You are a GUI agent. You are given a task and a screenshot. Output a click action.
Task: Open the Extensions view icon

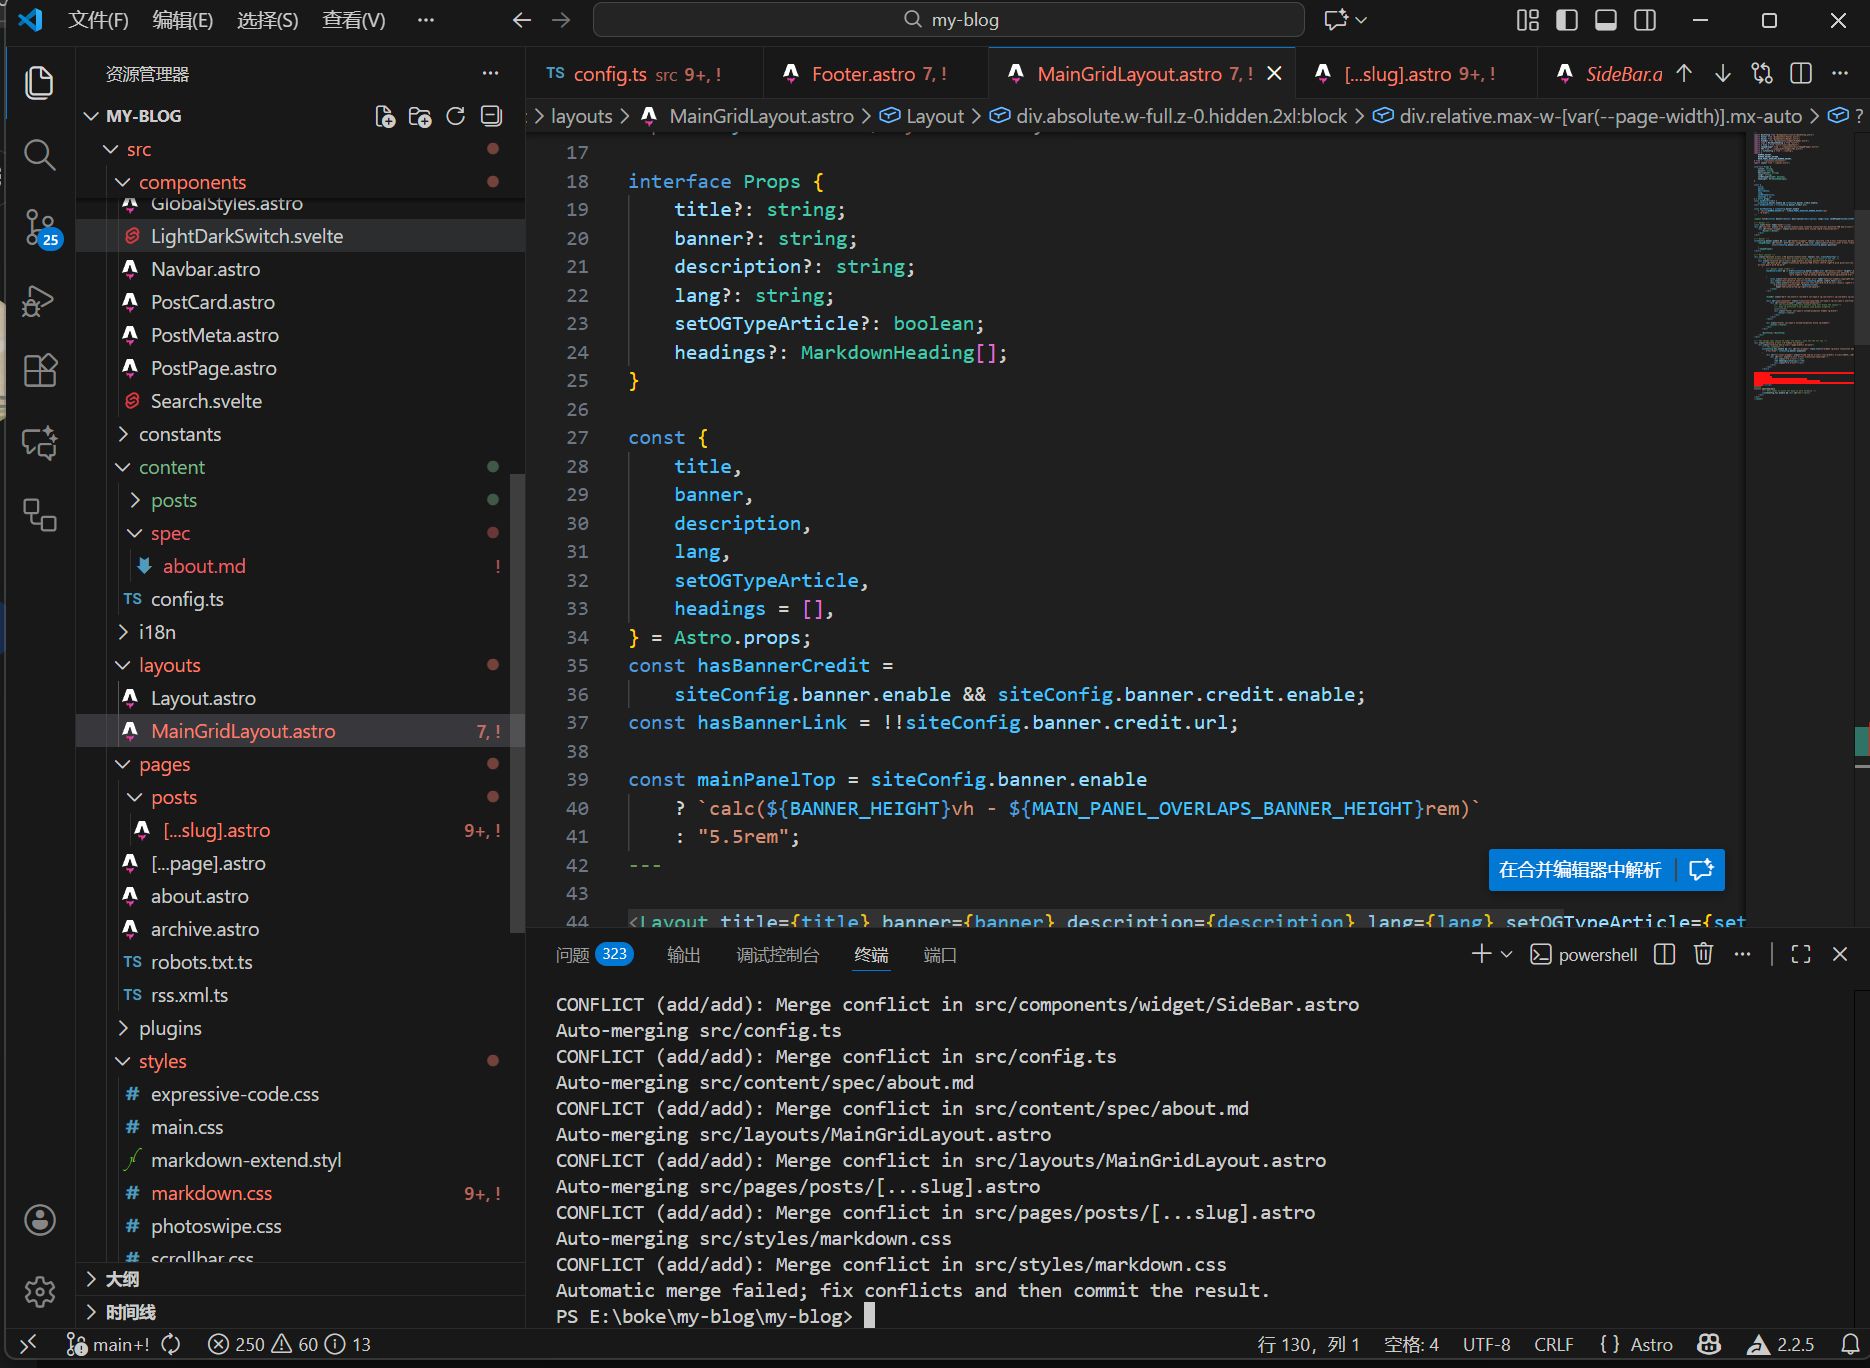pyautogui.click(x=40, y=371)
